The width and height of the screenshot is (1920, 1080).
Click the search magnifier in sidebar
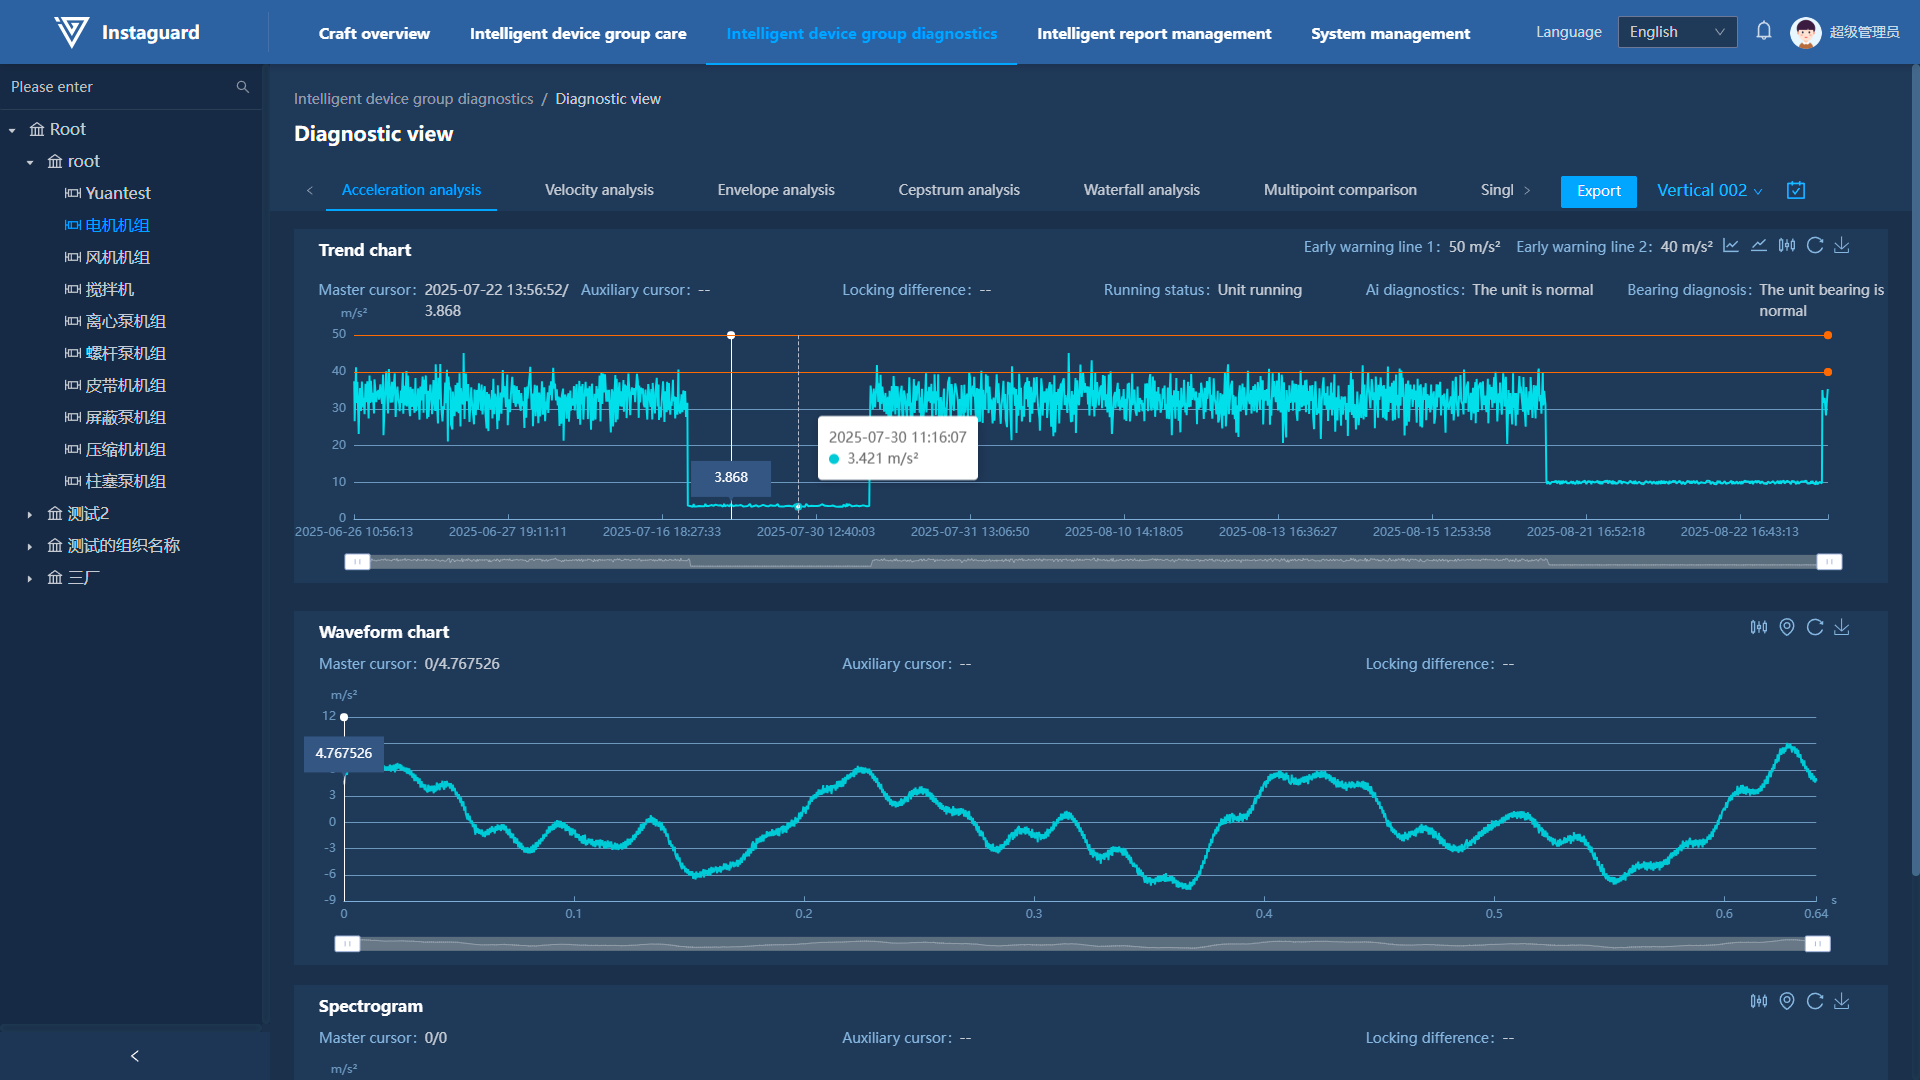click(x=242, y=87)
